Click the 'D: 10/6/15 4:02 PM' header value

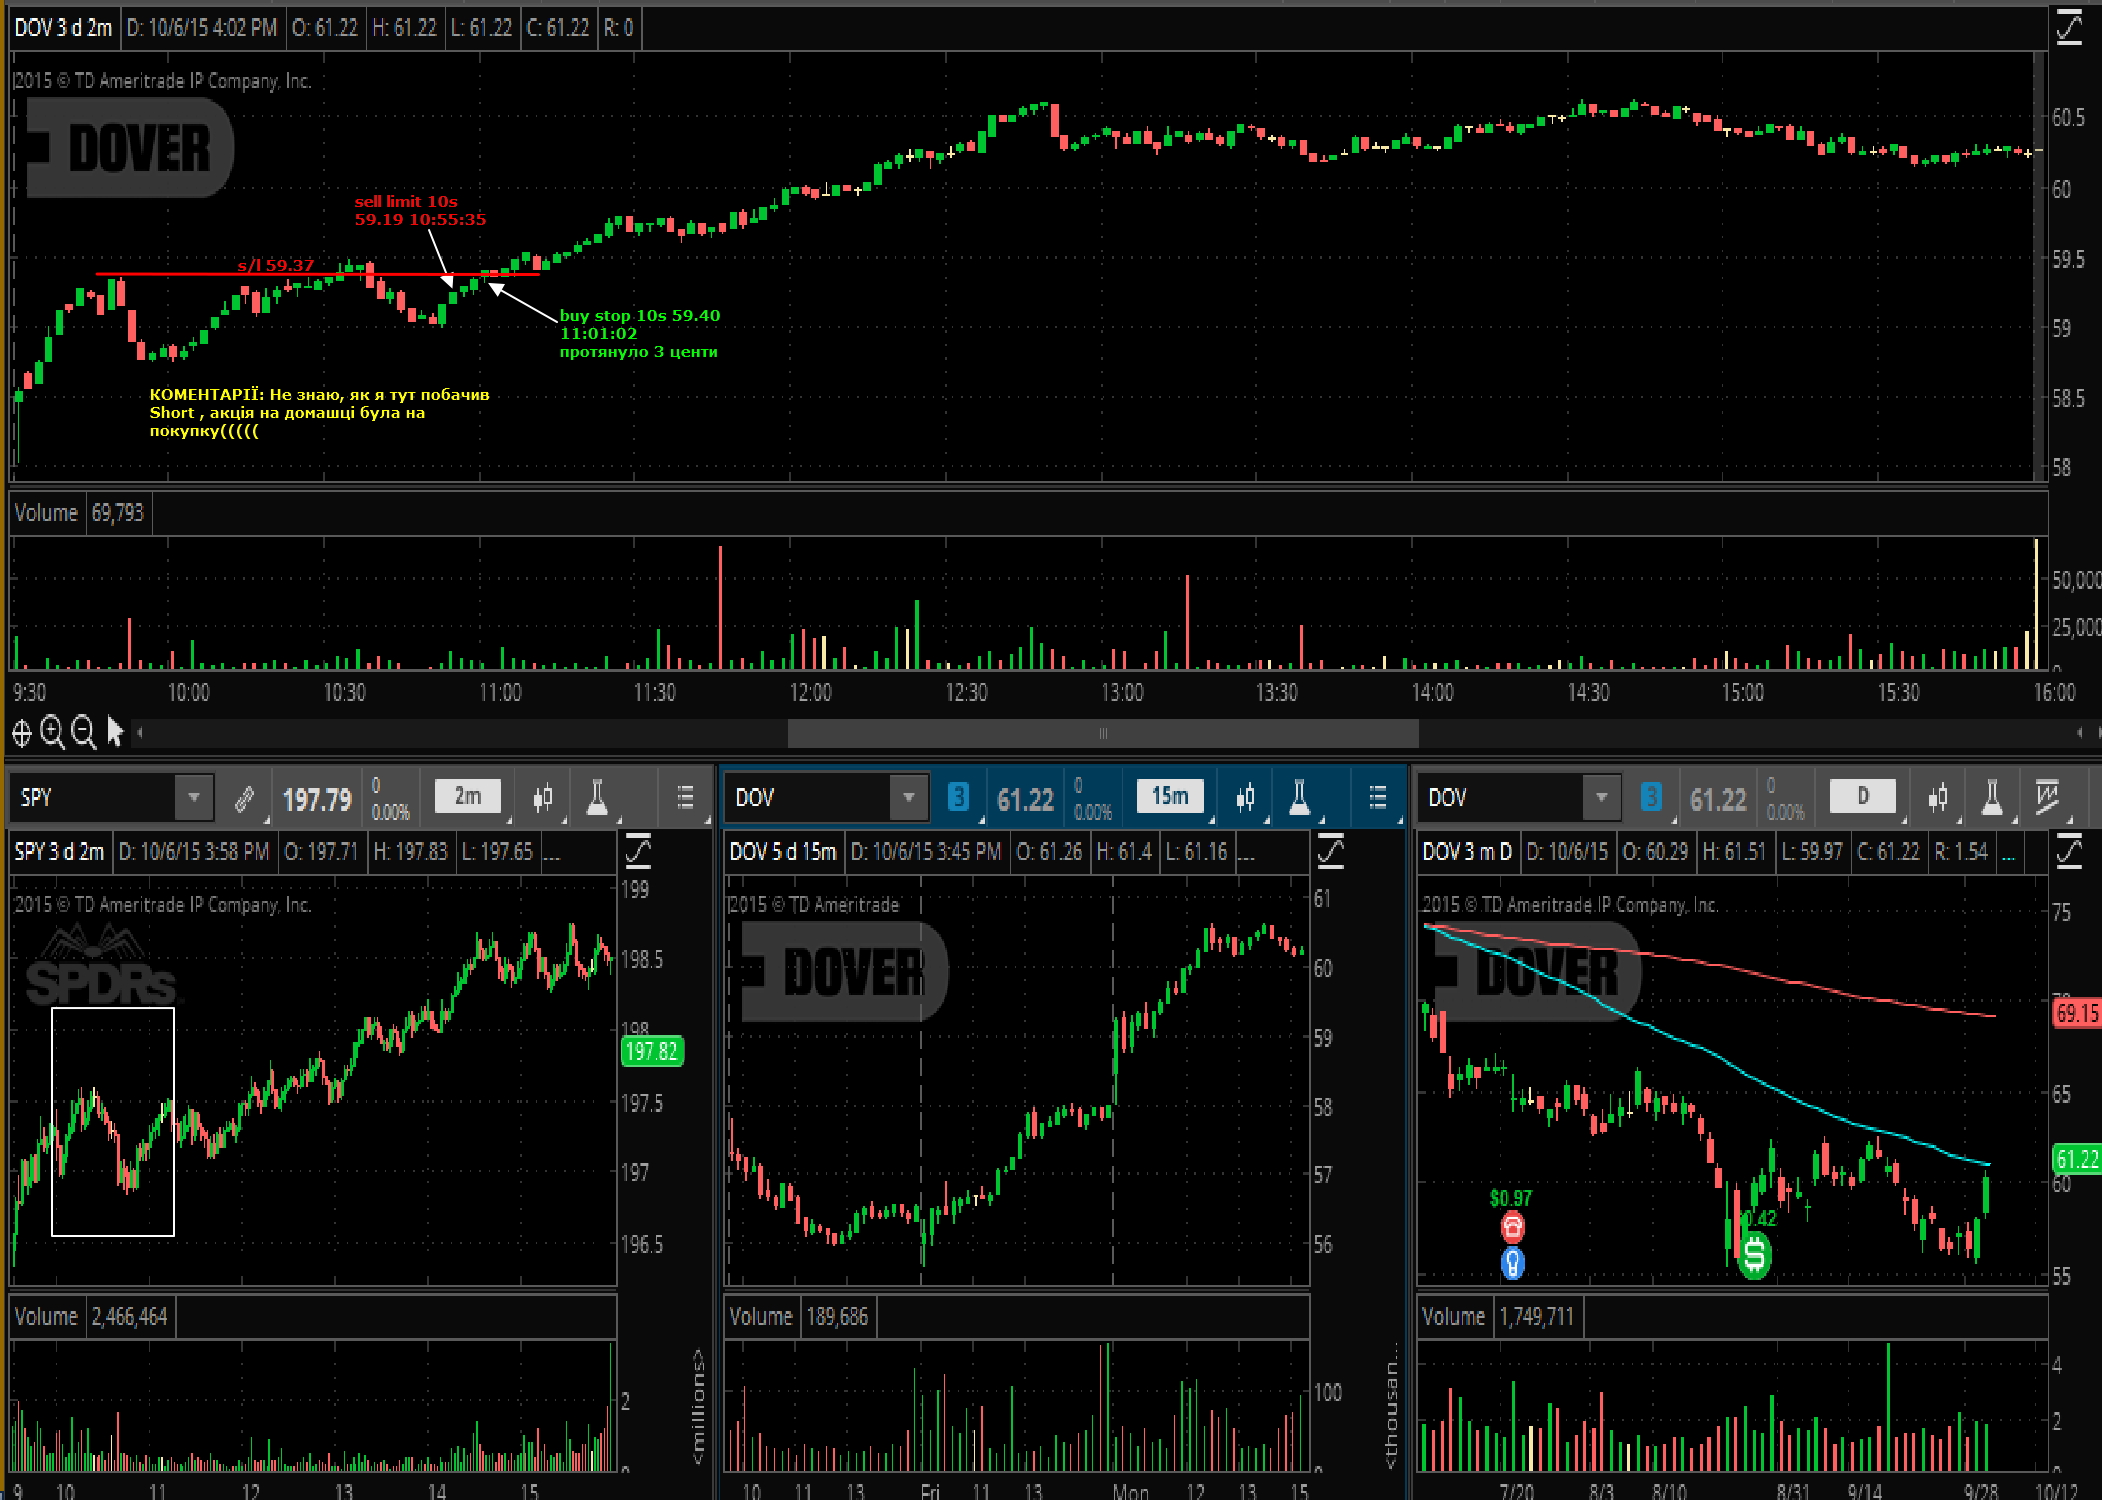click(201, 28)
